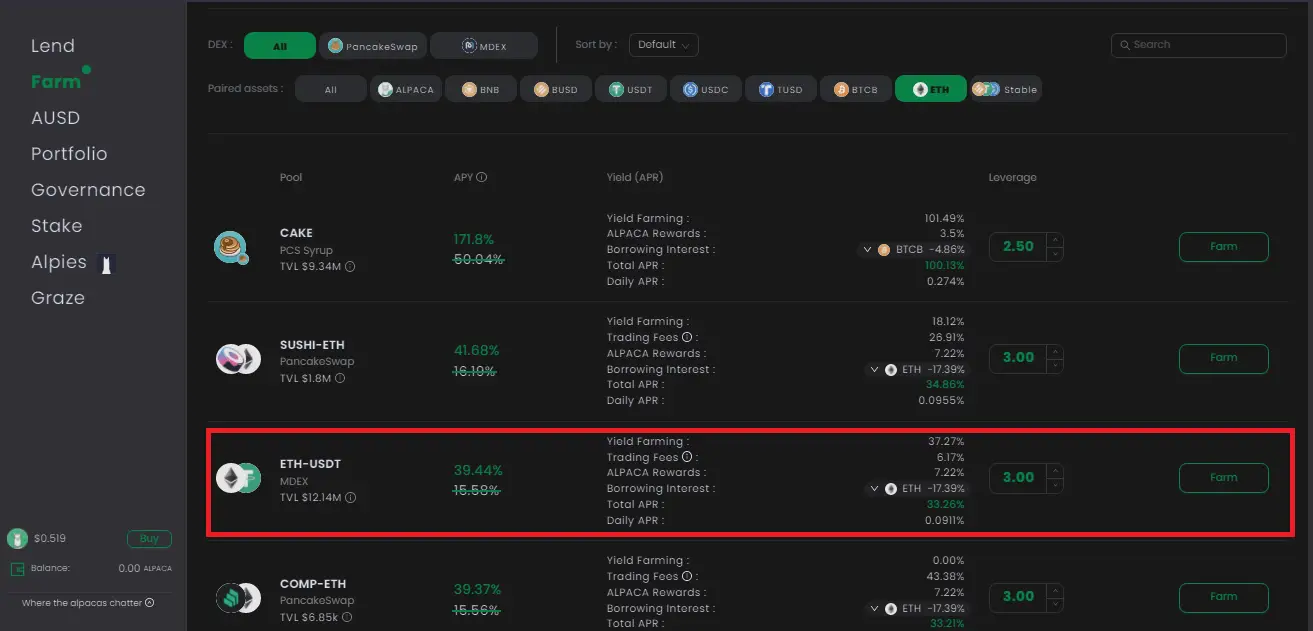Click the TVL info icon under ETH-USDT
The width and height of the screenshot is (1313, 631).
coord(350,498)
